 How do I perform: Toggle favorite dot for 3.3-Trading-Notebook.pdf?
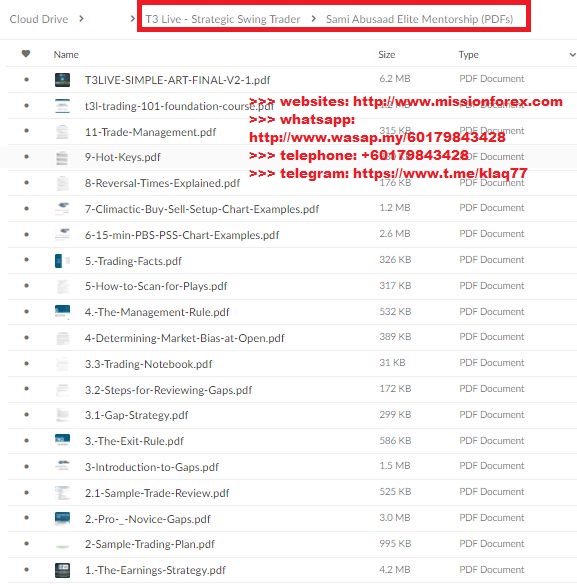26,363
